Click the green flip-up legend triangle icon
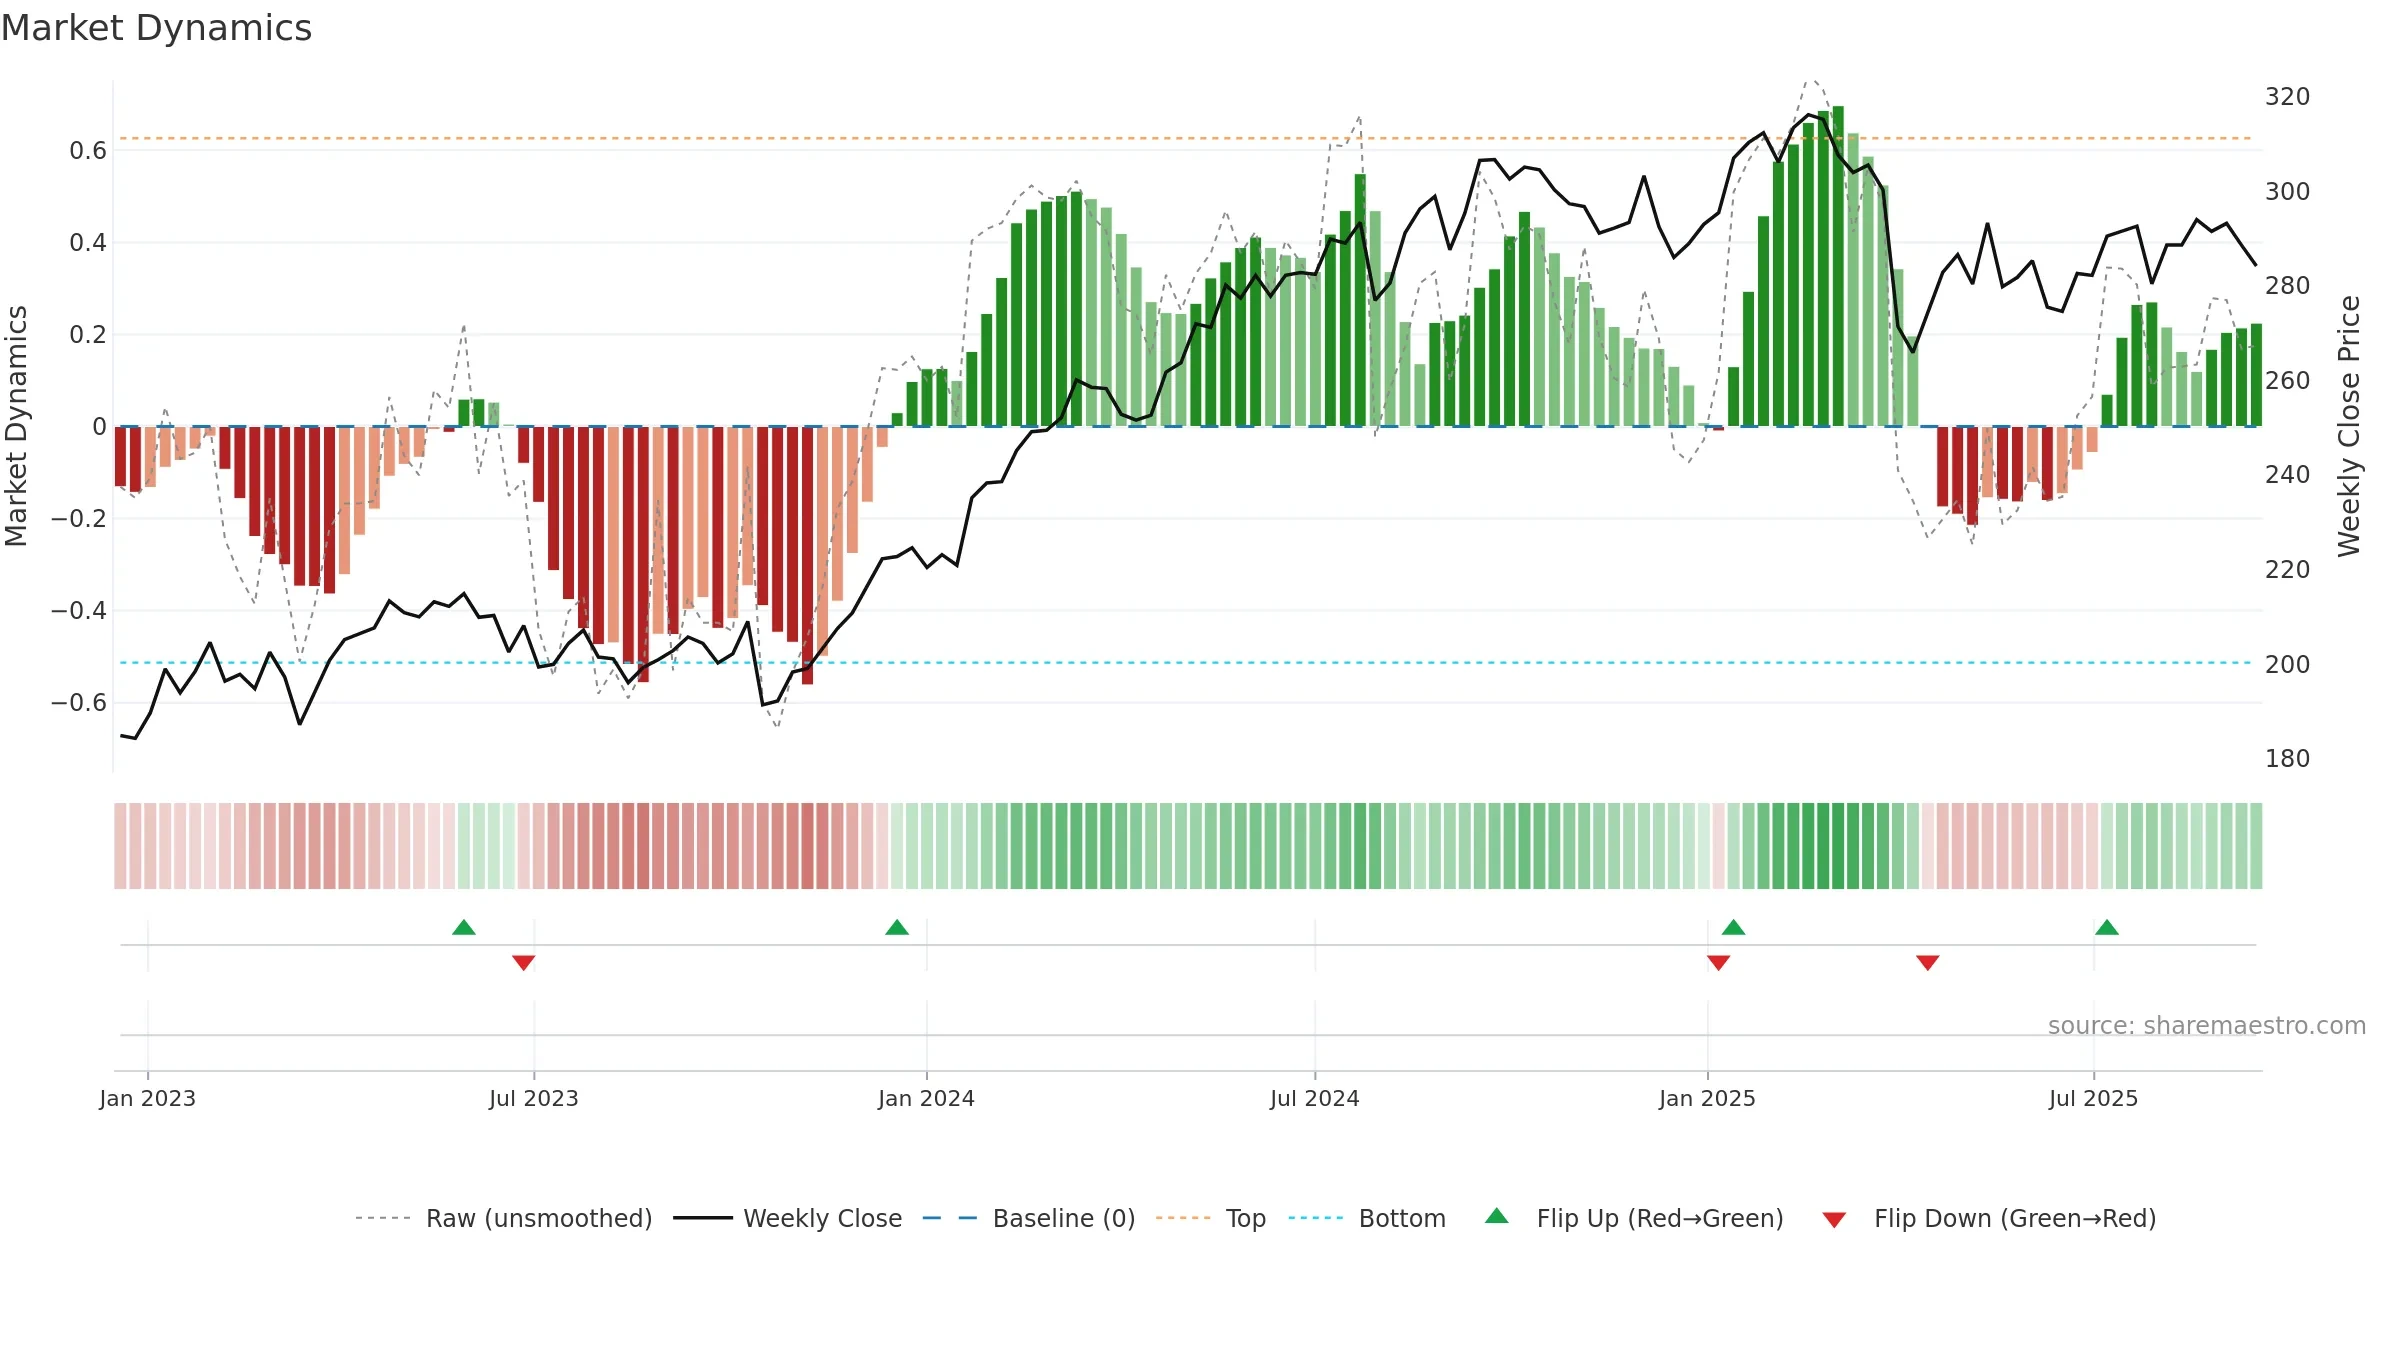2400x1350 pixels. [x=1497, y=1216]
